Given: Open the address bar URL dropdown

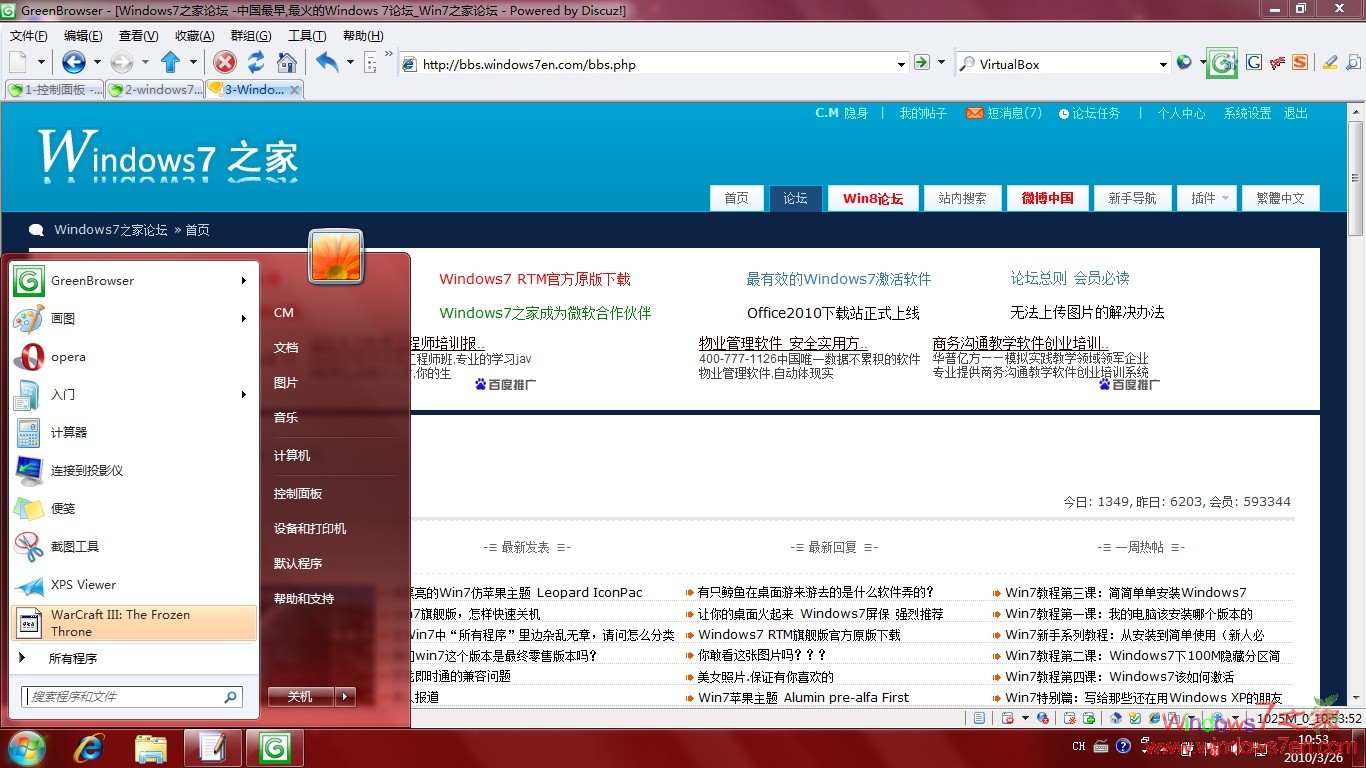Looking at the screenshot, I should click(901, 64).
